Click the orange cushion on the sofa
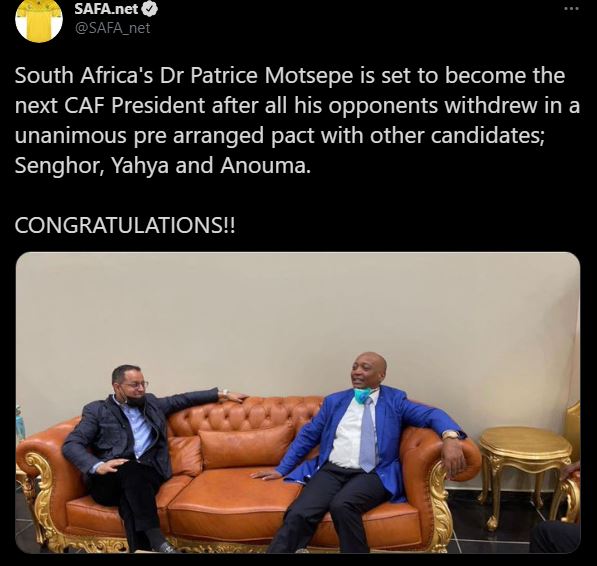 pyautogui.click(x=246, y=445)
